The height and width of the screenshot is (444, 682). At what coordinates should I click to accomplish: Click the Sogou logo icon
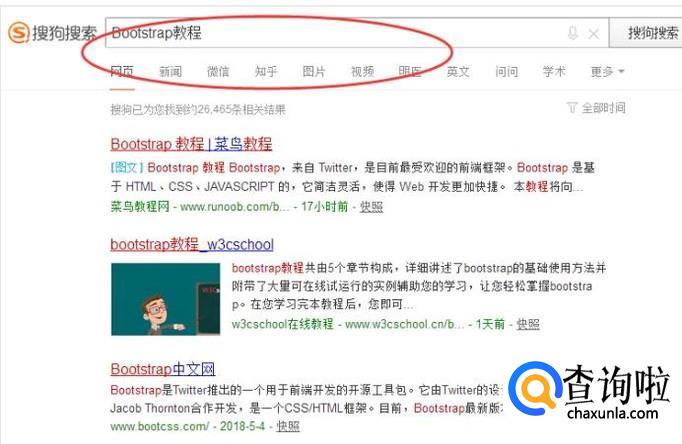point(19,33)
